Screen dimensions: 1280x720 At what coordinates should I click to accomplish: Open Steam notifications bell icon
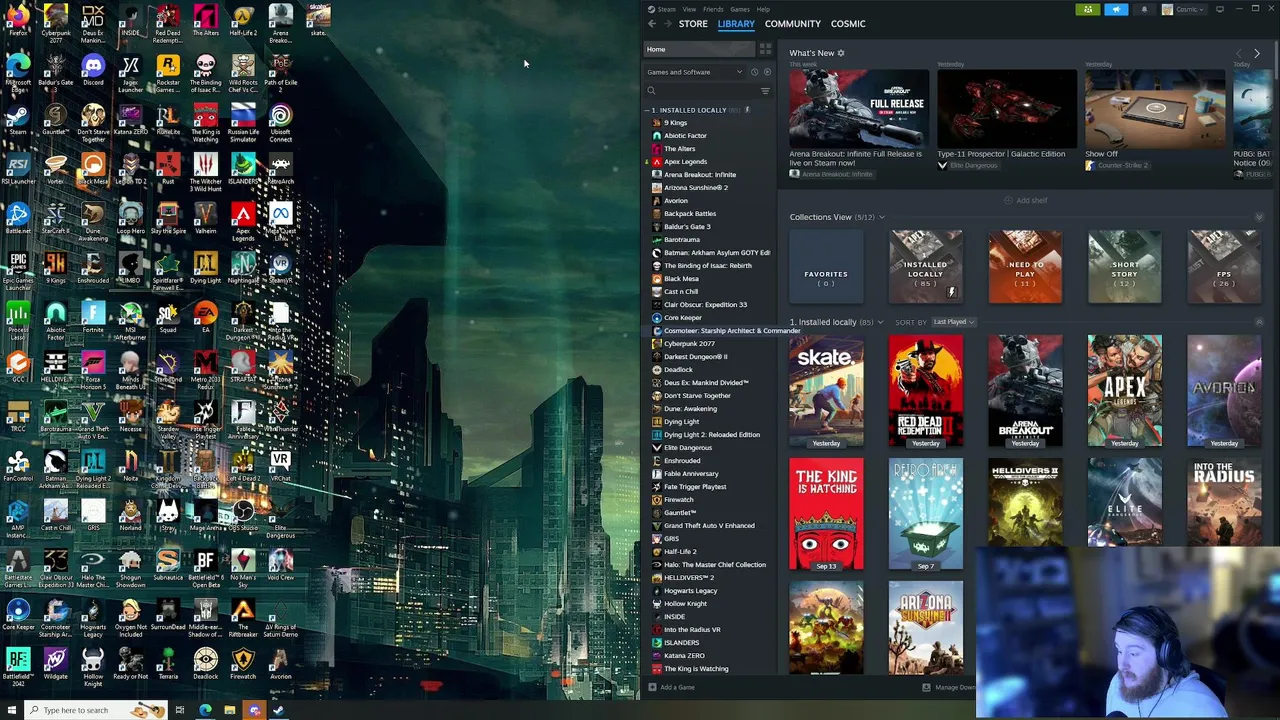point(1144,9)
